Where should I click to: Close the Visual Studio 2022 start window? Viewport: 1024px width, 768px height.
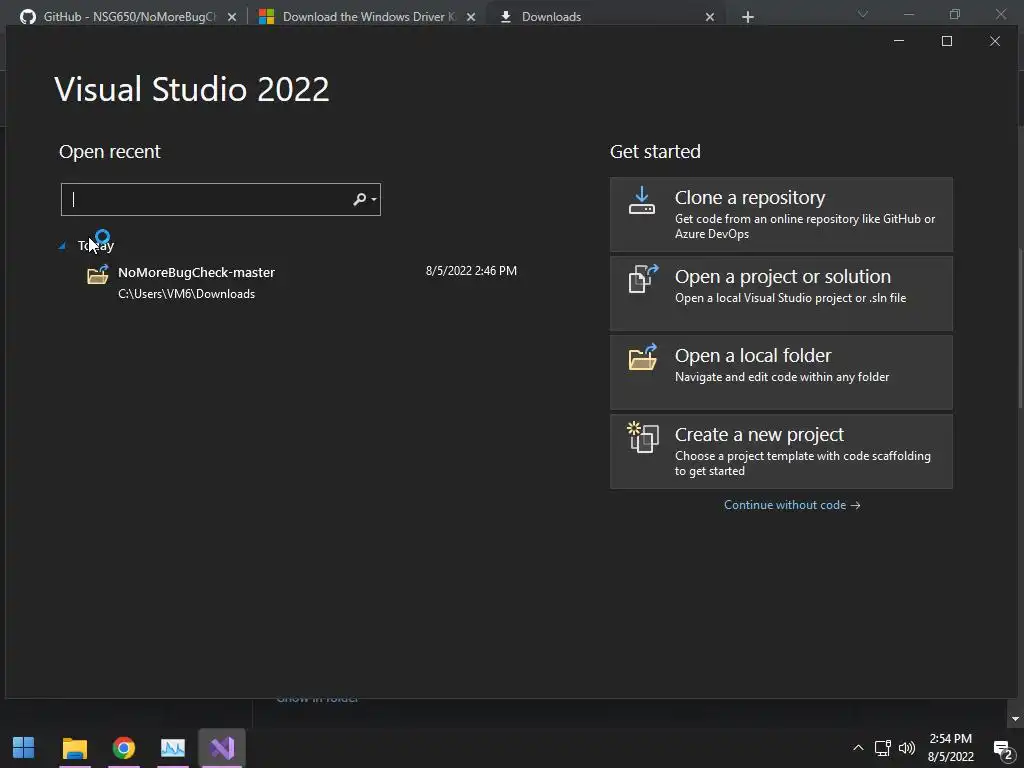(995, 41)
